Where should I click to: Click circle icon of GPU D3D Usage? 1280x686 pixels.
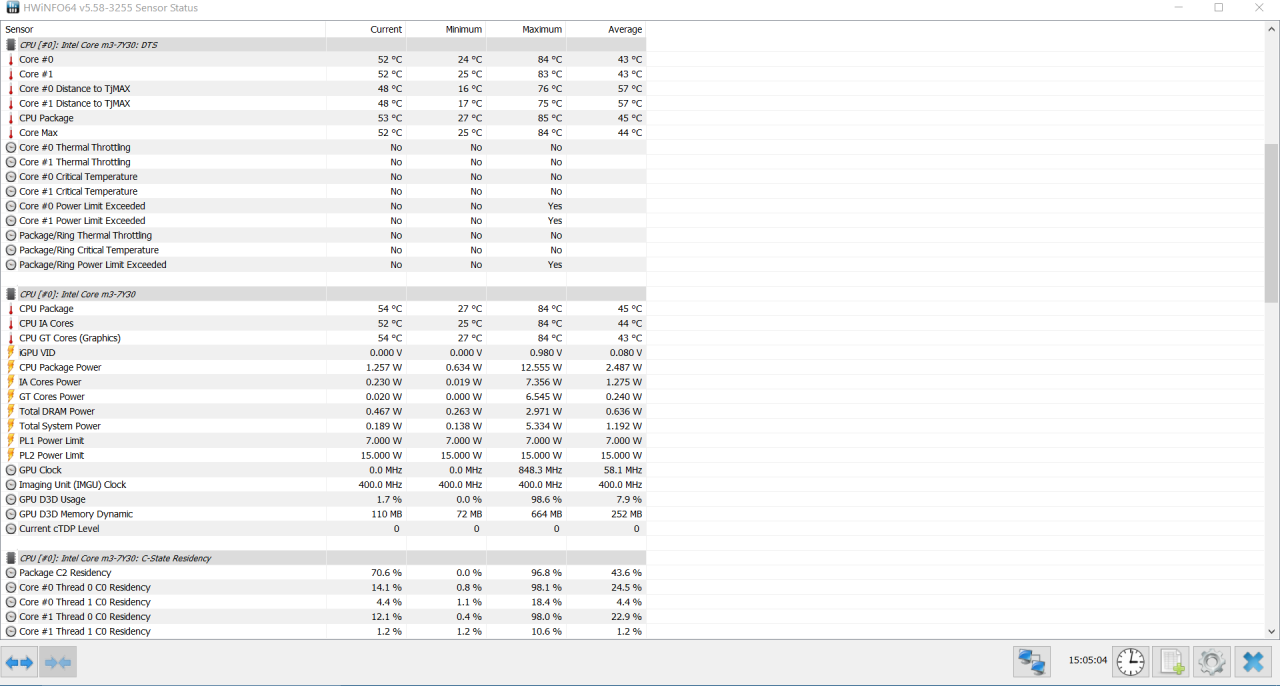point(11,499)
